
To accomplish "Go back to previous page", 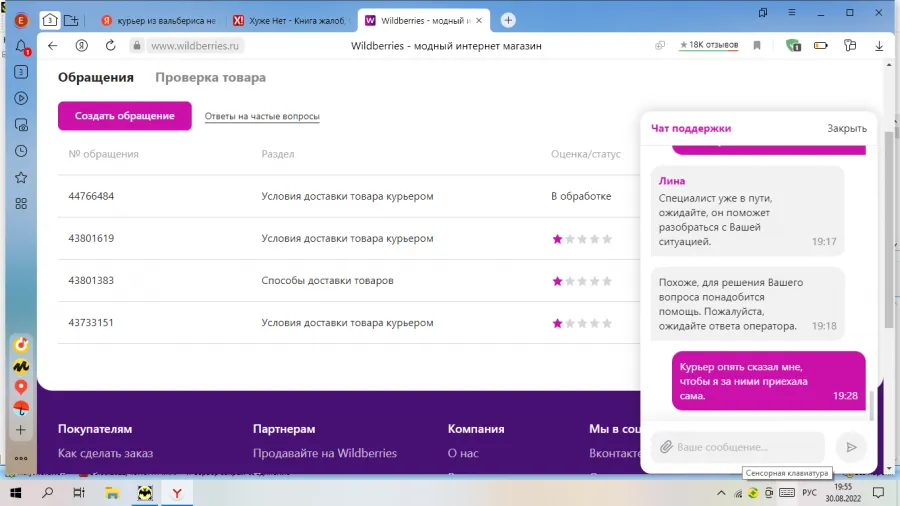I will [53, 45].
